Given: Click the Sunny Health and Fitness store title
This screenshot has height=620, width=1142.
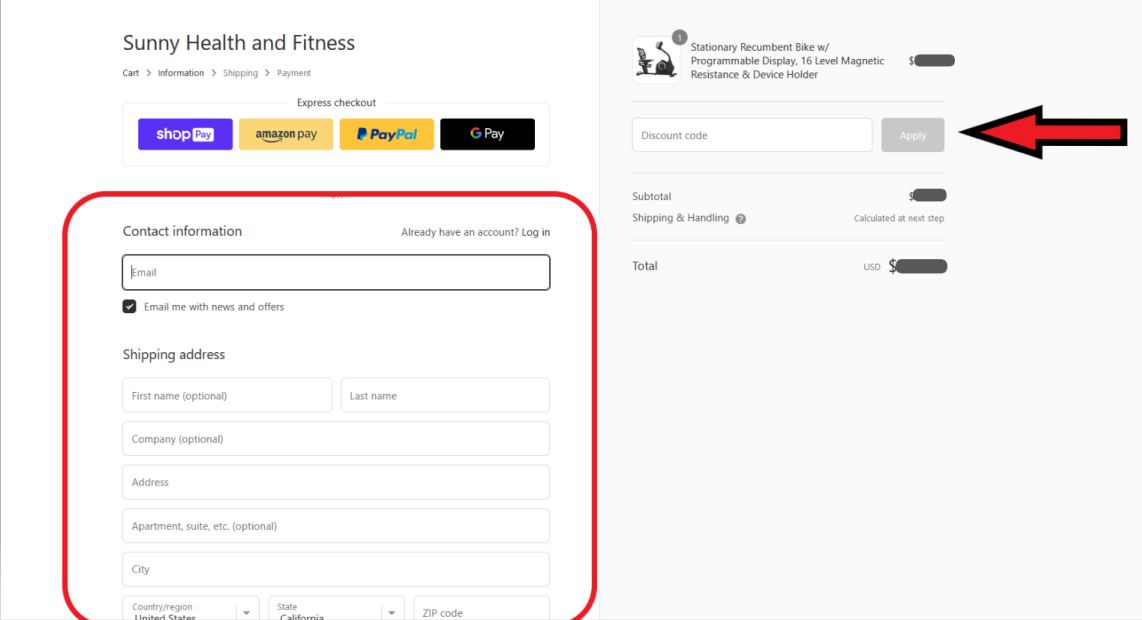Looking at the screenshot, I should tap(239, 43).
